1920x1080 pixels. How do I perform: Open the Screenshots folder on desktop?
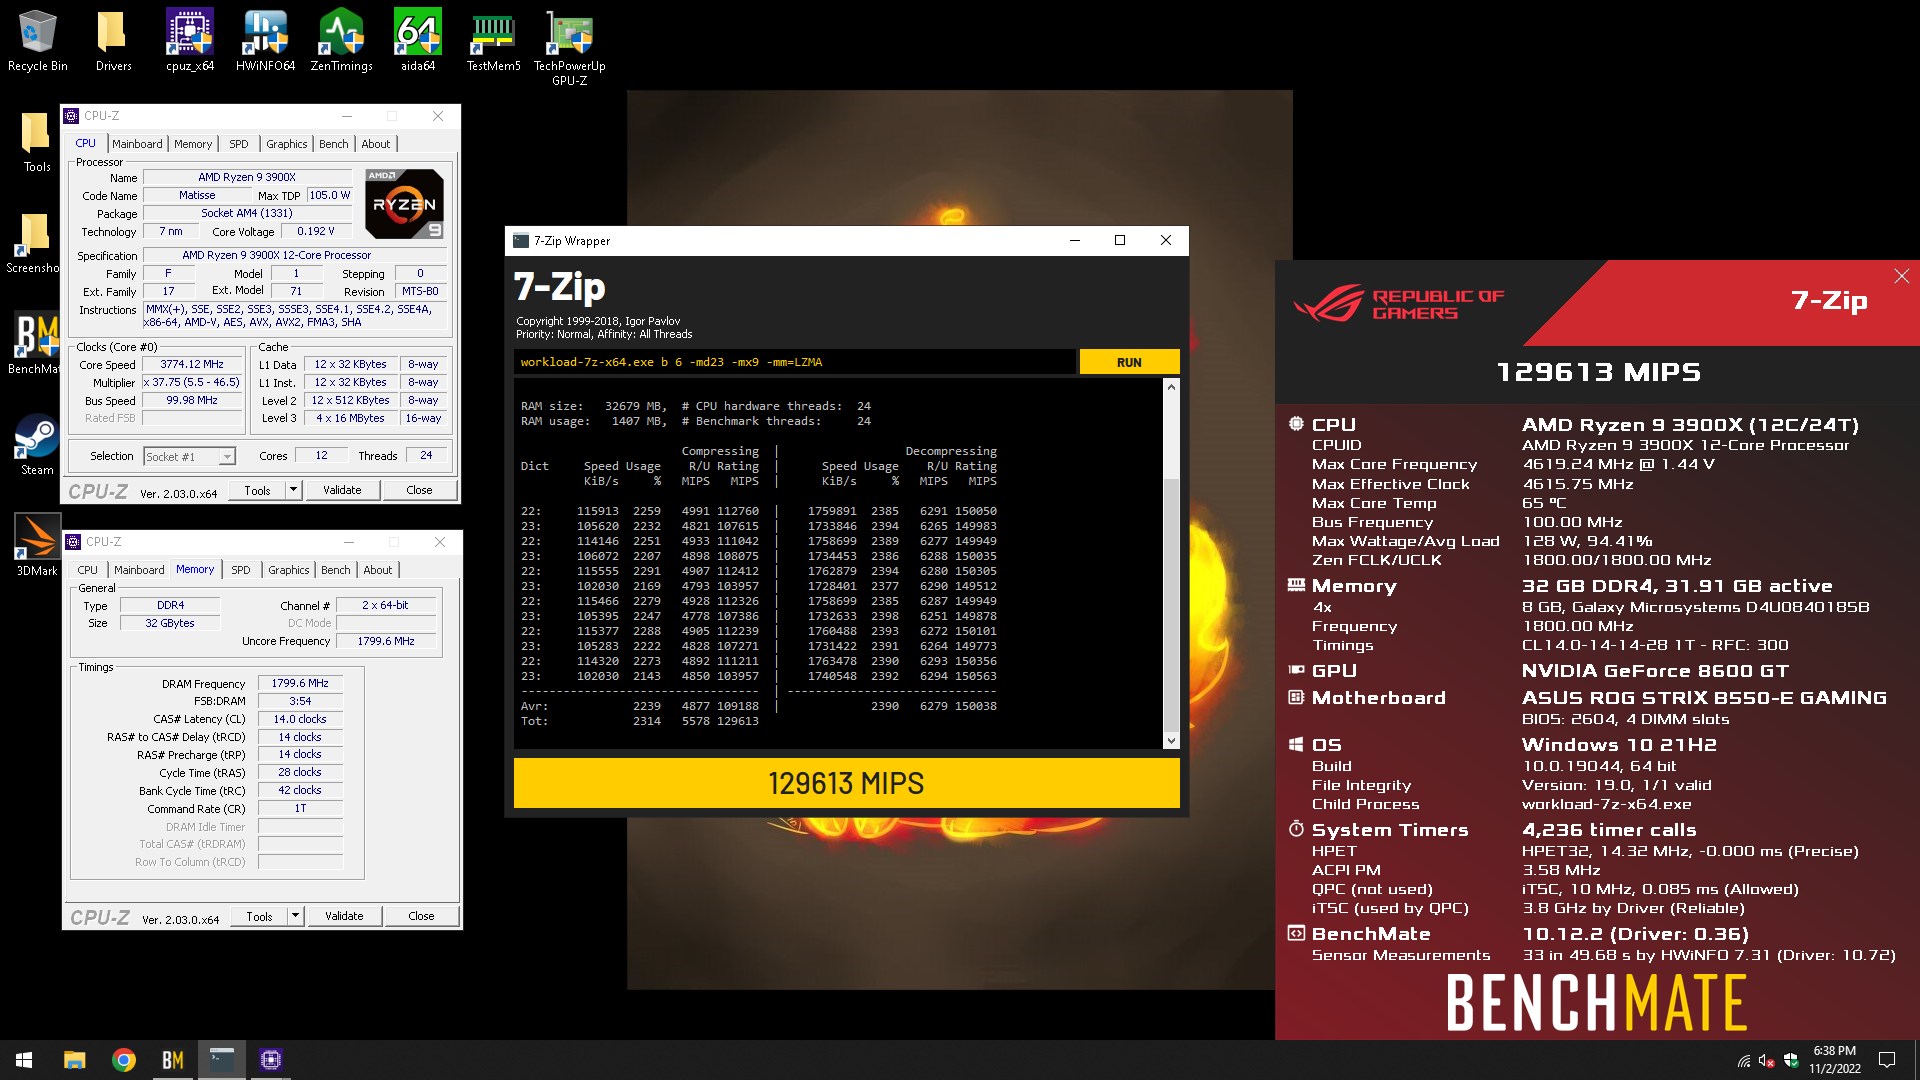[x=34, y=243]
